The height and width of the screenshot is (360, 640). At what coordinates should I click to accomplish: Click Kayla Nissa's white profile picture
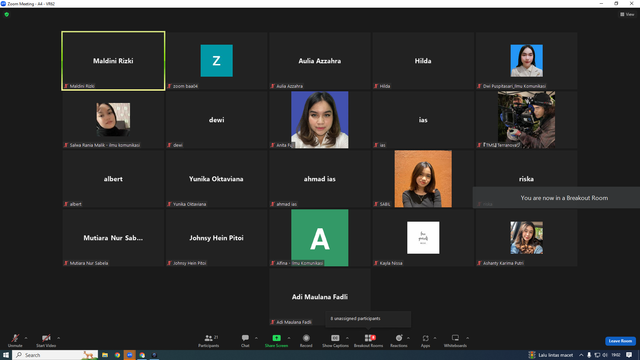tap(423, 238)
